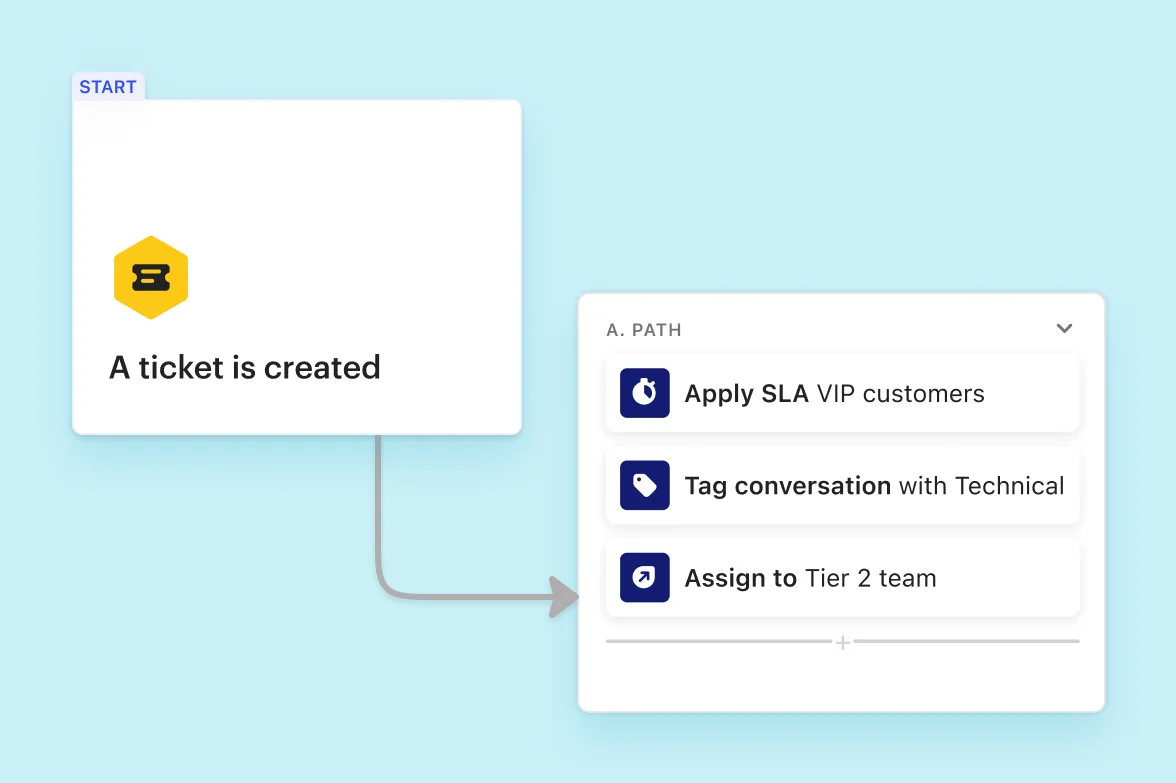Image resolution: width=1176 pixels, height=783 pixels.
Task: Click the gray arrowhead pointing to path
Action: pyautogui.click(x=563, y=597)
